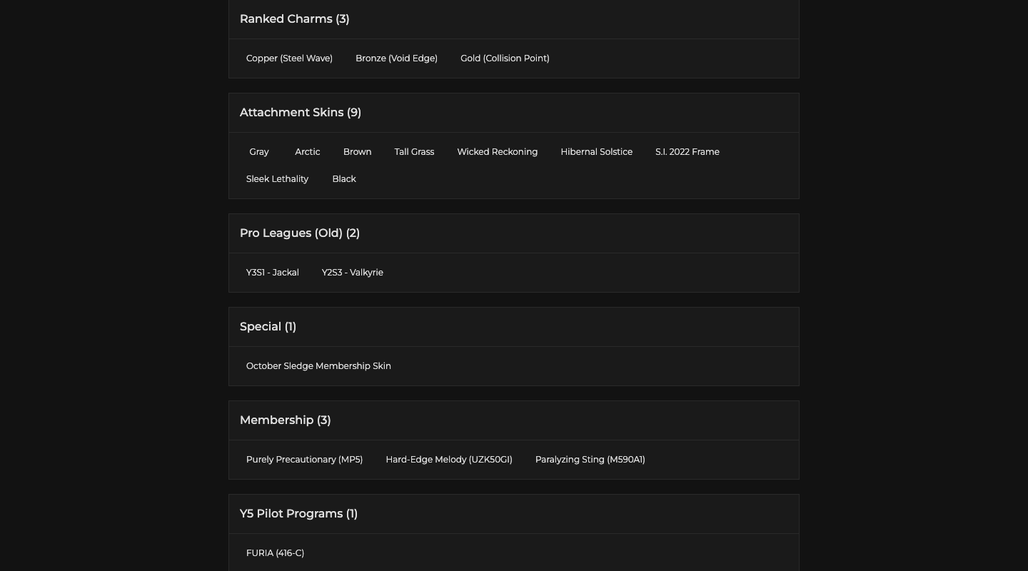Screen dimensions: 1028x571
Task: Toggle the Pro Leagues (Old) section header
Action: coord(513,233)
